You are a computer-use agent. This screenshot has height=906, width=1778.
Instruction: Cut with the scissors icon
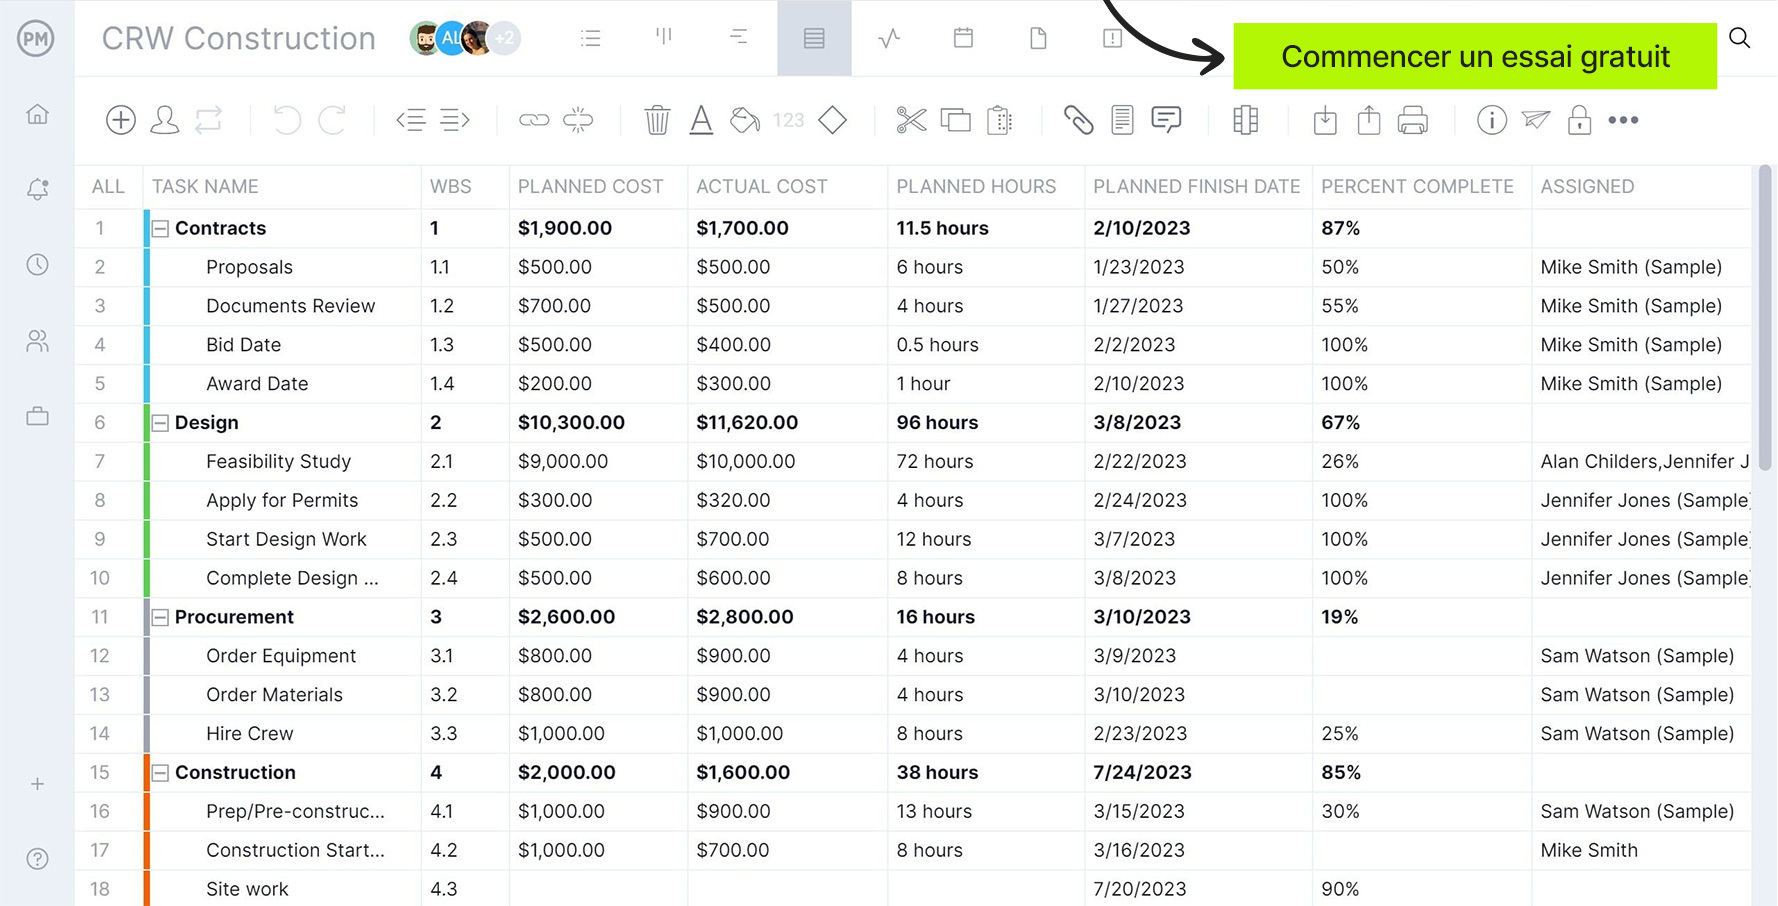coord(911,120)
